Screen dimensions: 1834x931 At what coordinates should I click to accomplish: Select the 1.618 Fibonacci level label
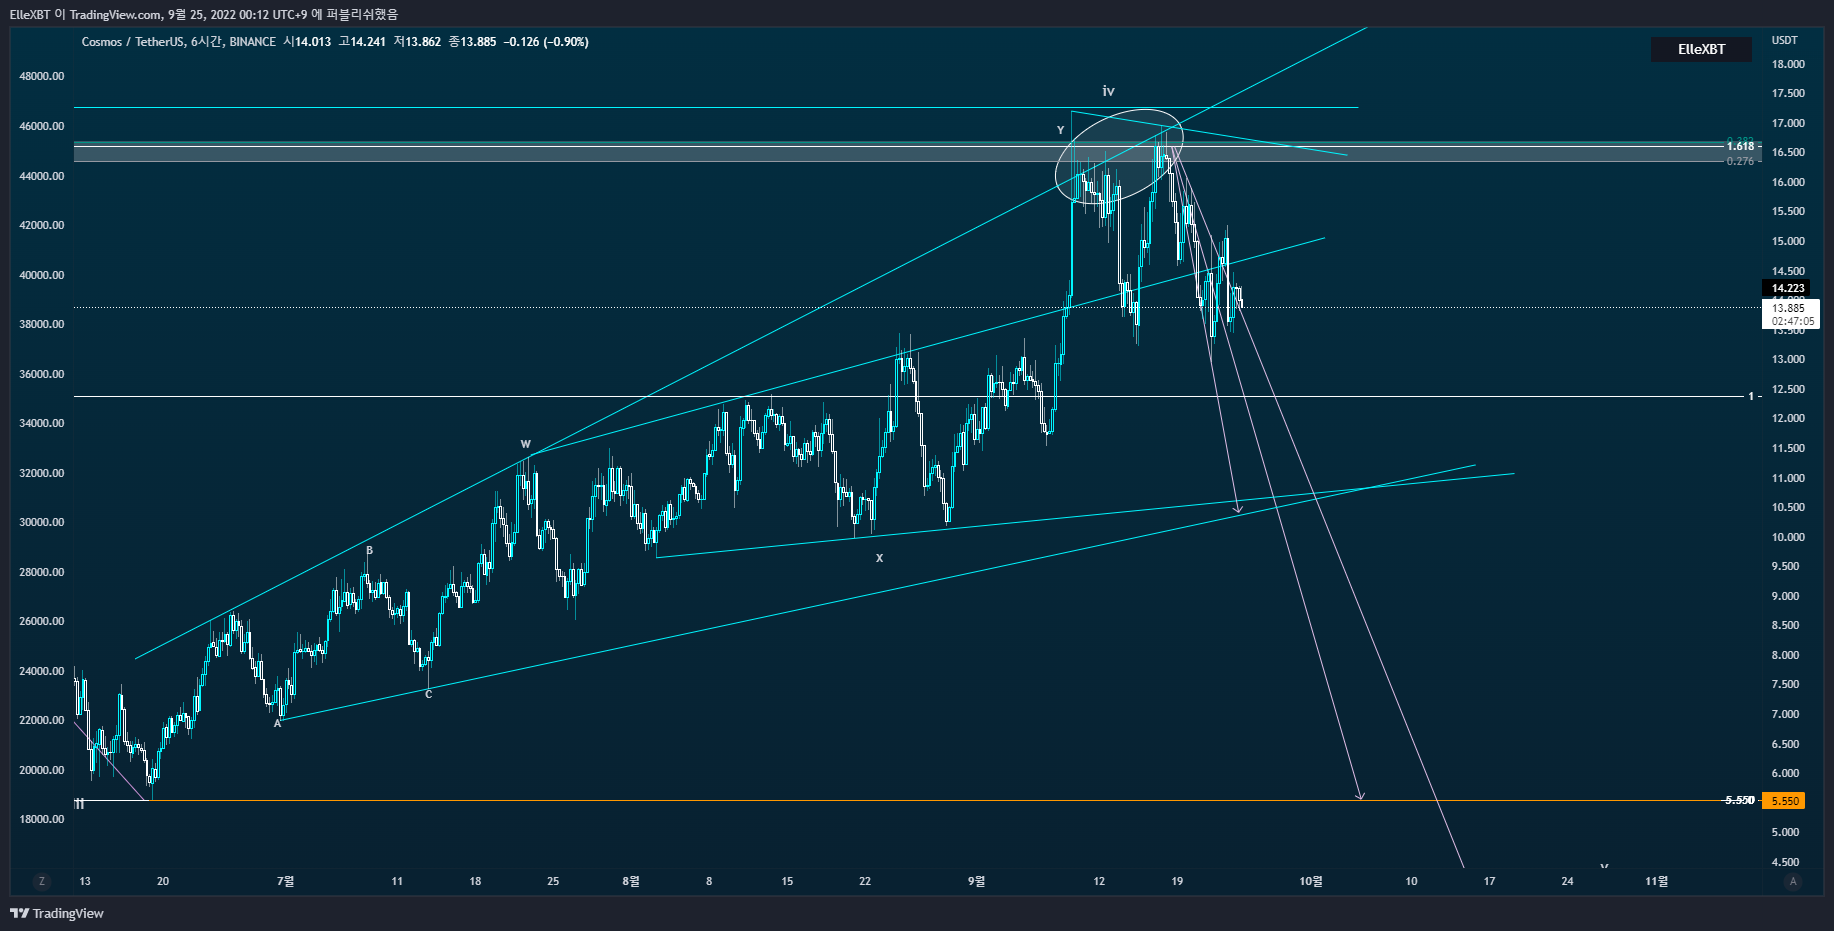[x=1740, y=146]
